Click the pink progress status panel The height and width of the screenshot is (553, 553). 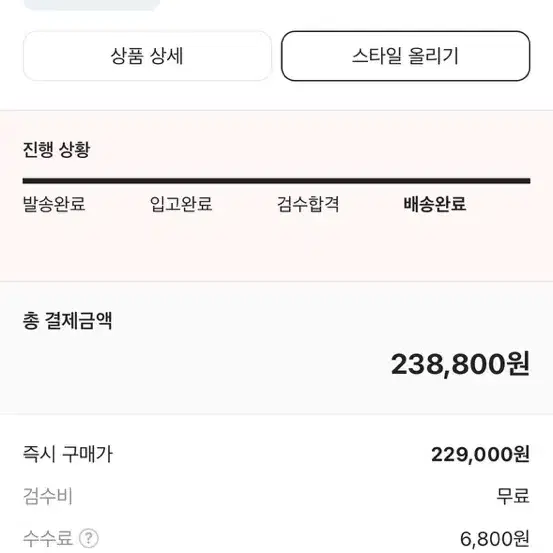[x=276, y=196]
